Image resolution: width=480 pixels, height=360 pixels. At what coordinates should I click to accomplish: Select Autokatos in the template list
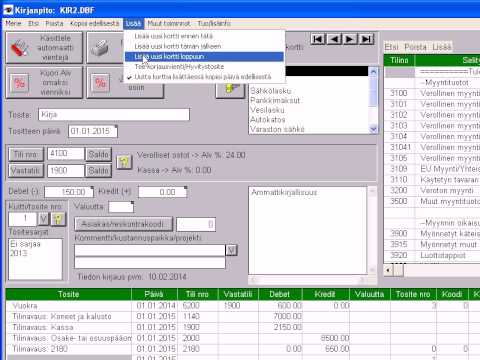[x=309, y=120]
